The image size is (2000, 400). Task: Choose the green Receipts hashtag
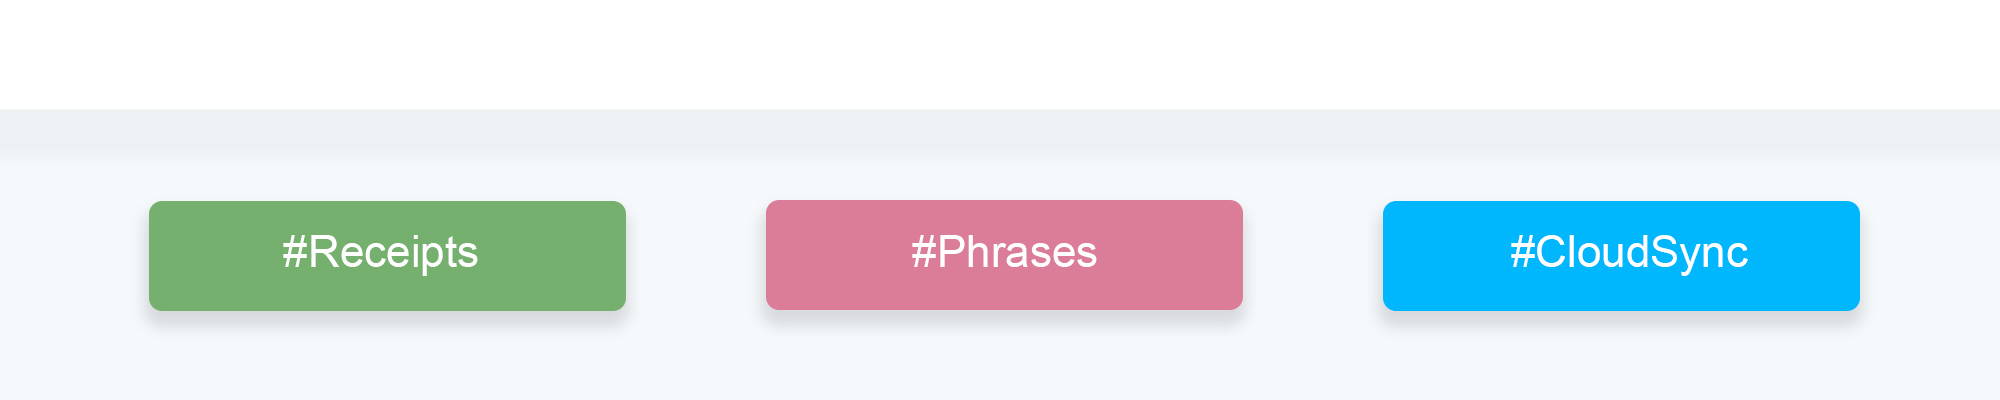click(x=387, y=256)
